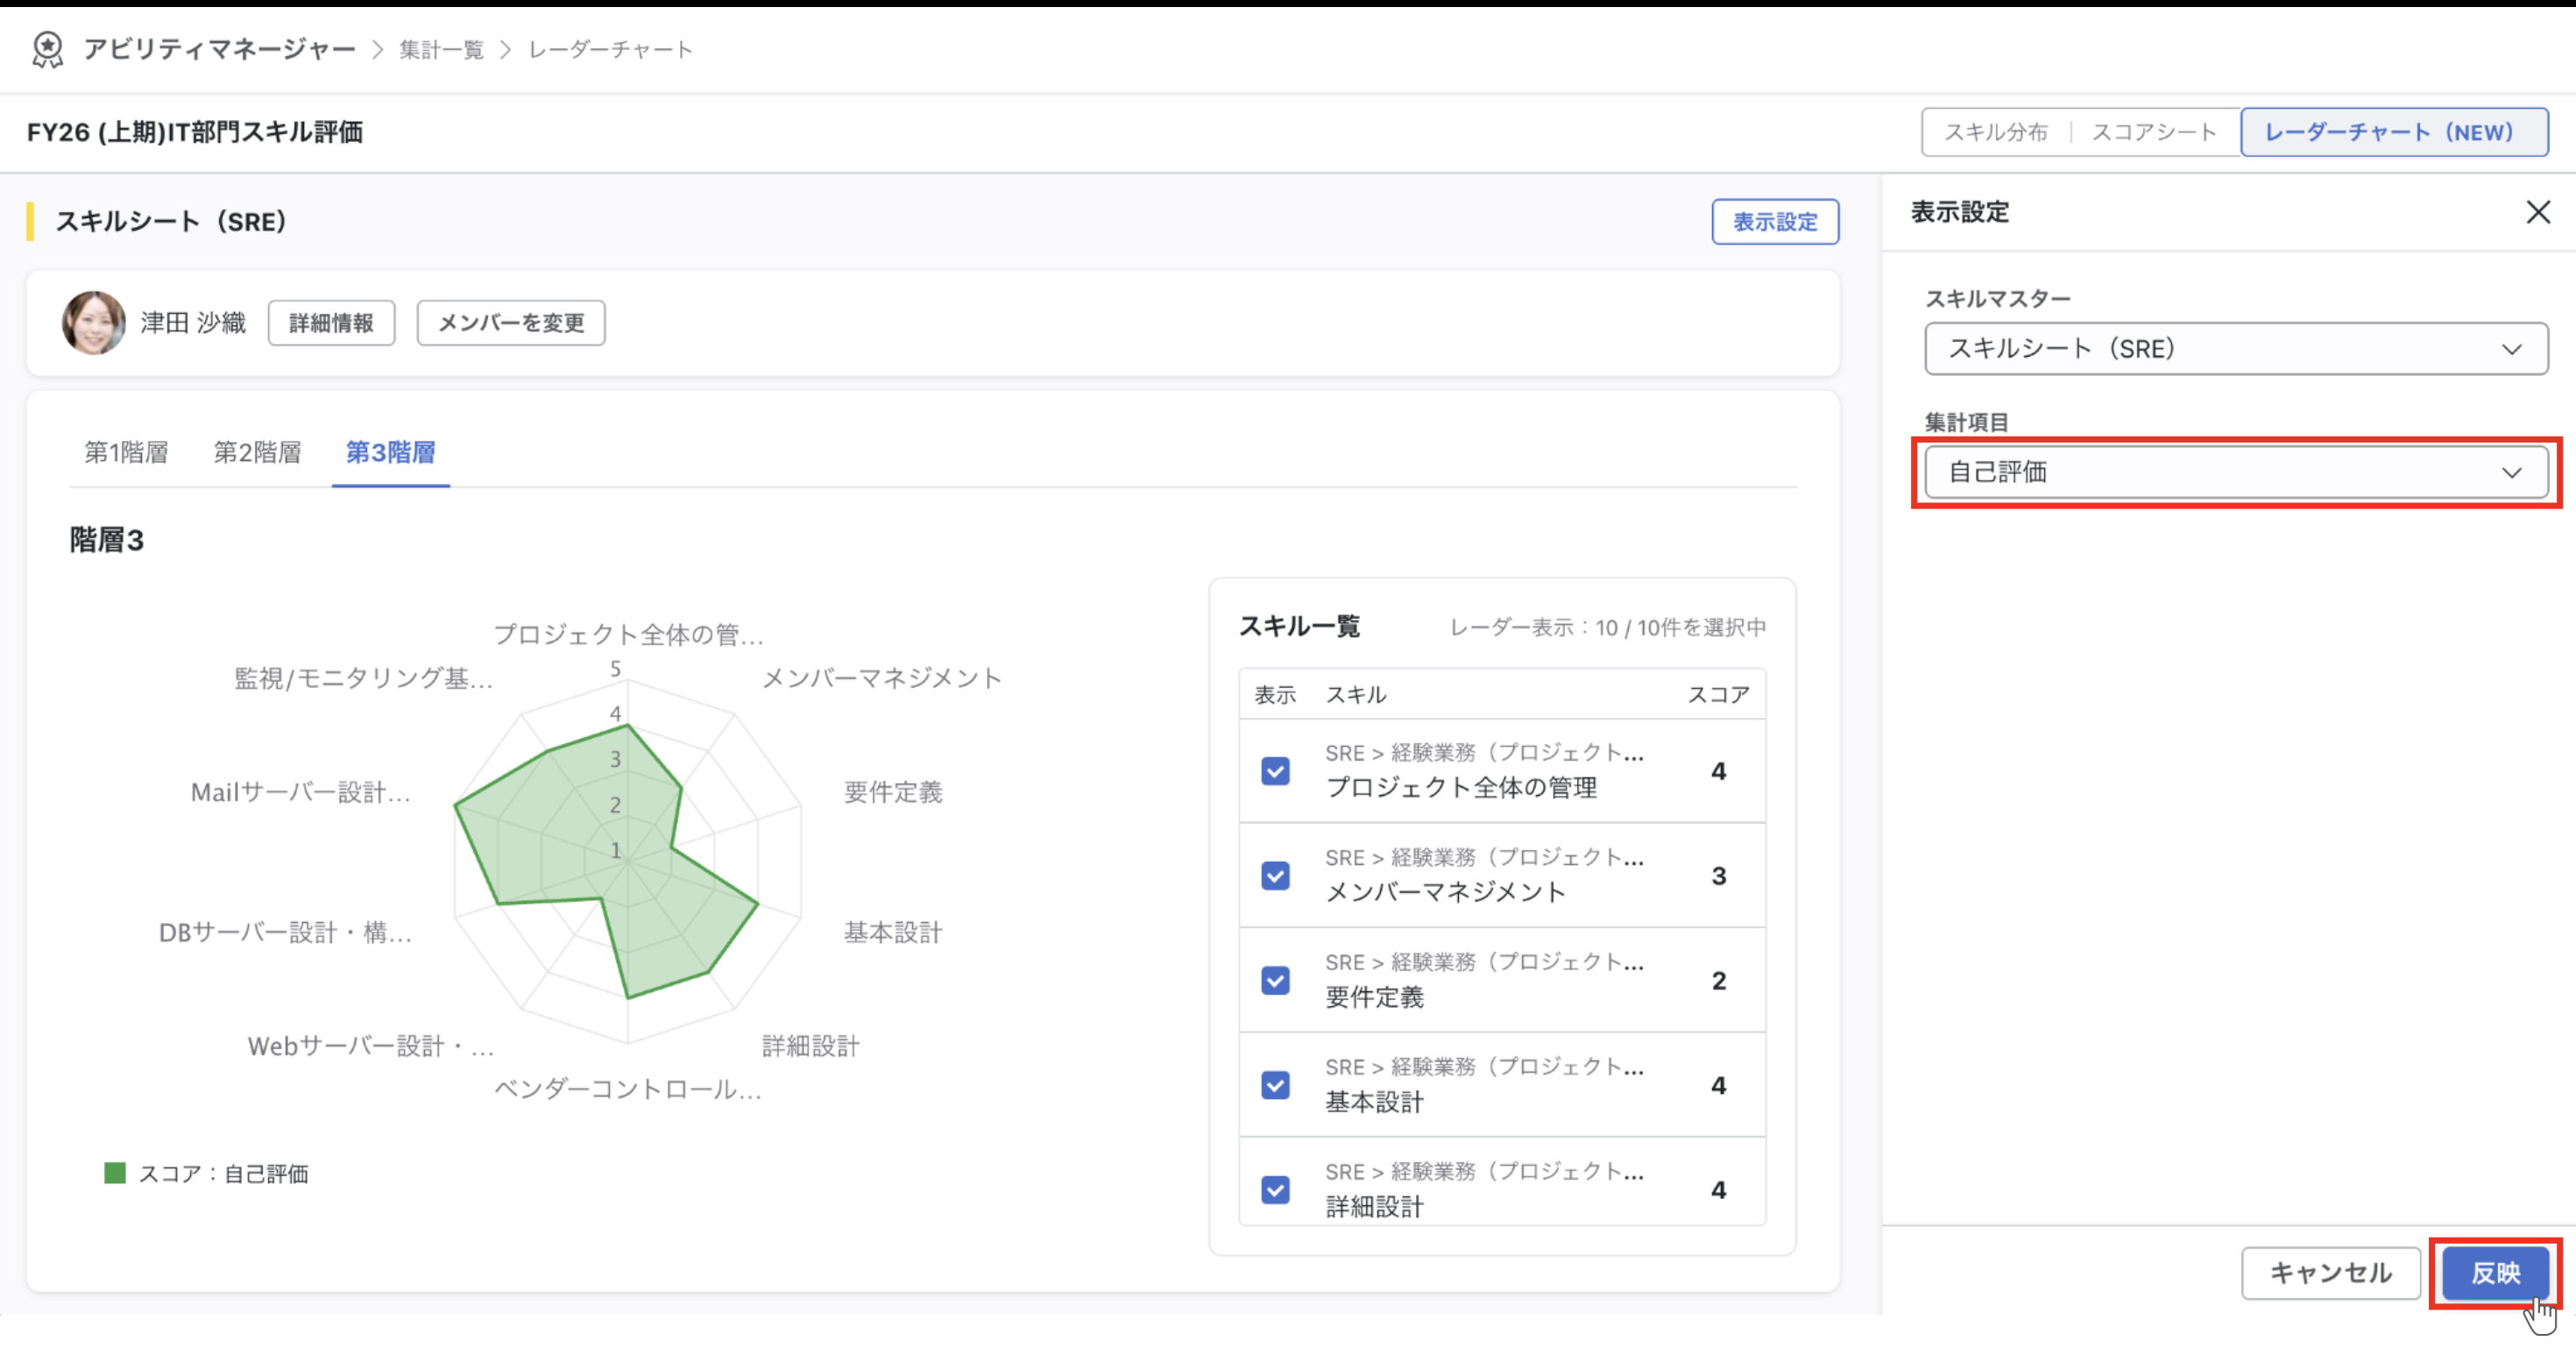Click the Ability Manager award badge icon
Image resolution: width=2576 pixels, height=1348 pixels.
[47, 49]
